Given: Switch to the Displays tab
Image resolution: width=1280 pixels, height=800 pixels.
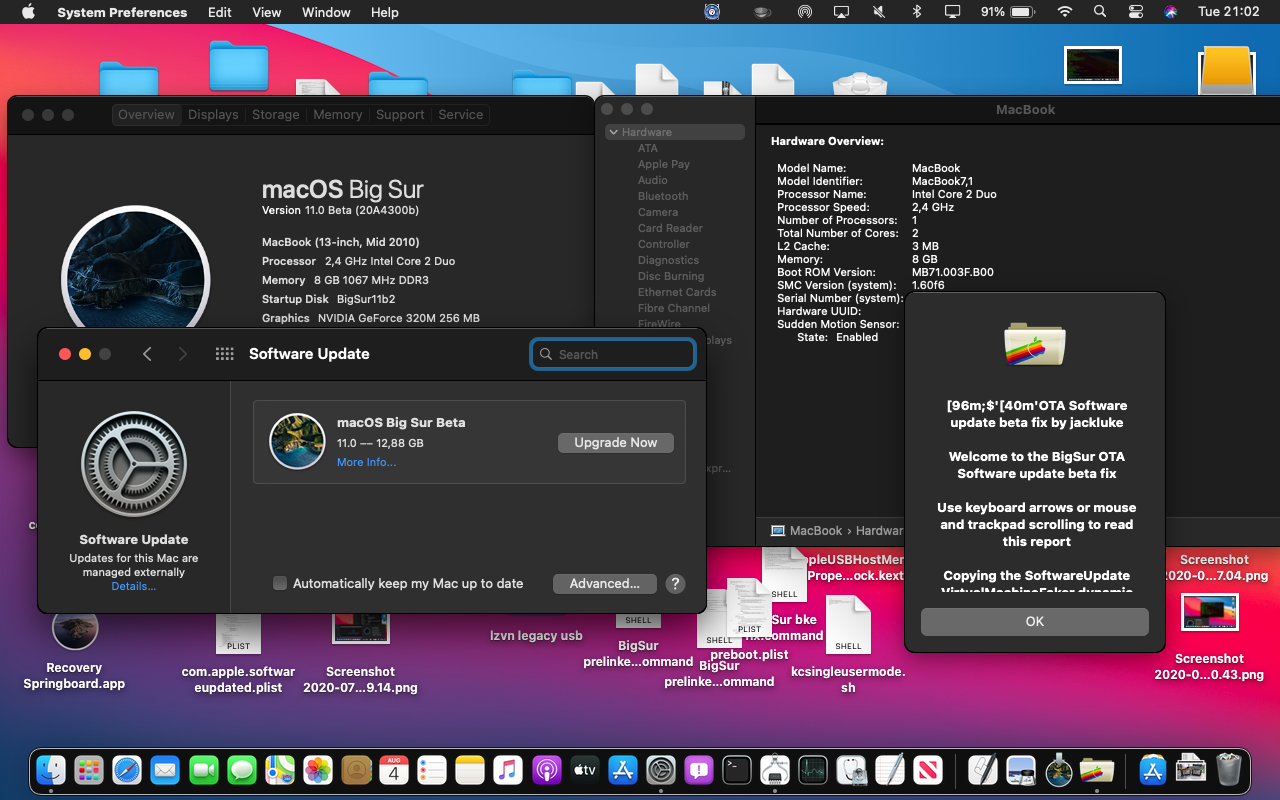Looking at the screenshot, I should tap(213, 114).
